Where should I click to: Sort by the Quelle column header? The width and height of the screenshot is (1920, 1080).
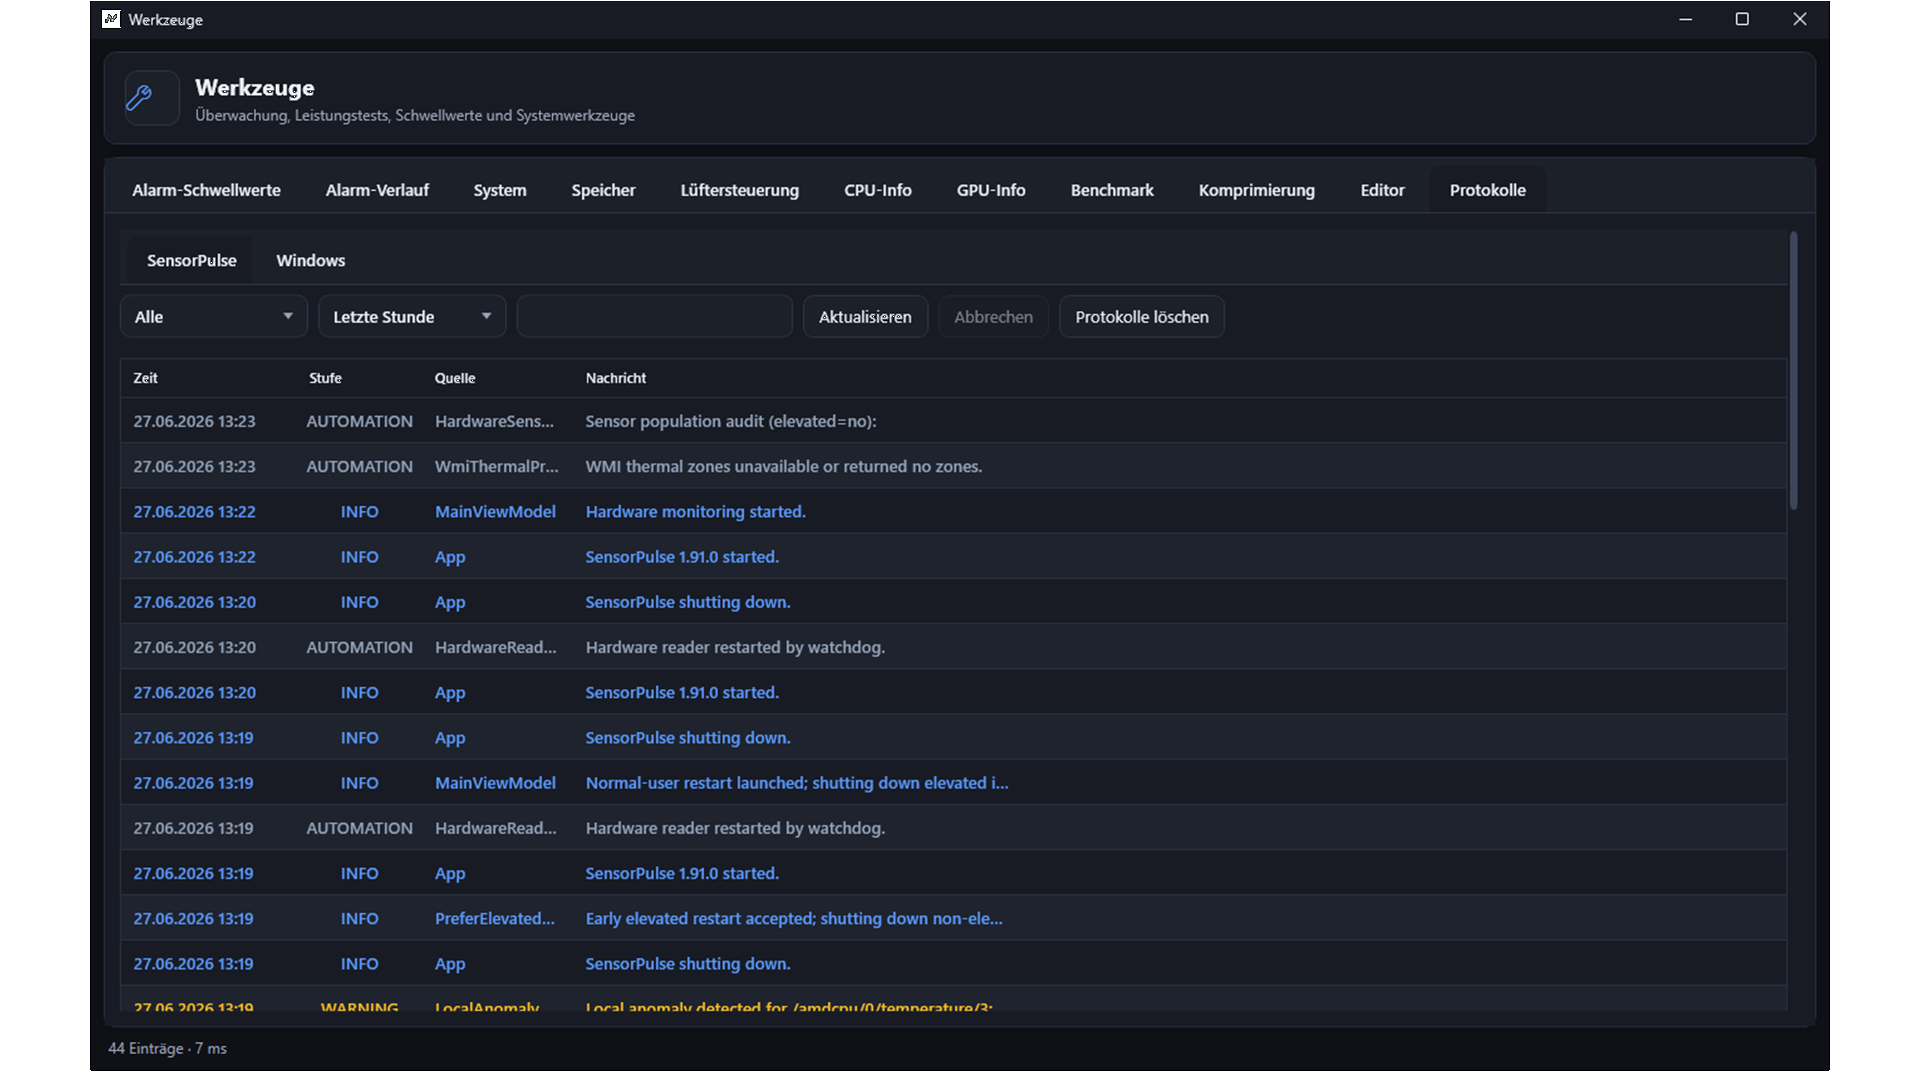pos(455,378)
